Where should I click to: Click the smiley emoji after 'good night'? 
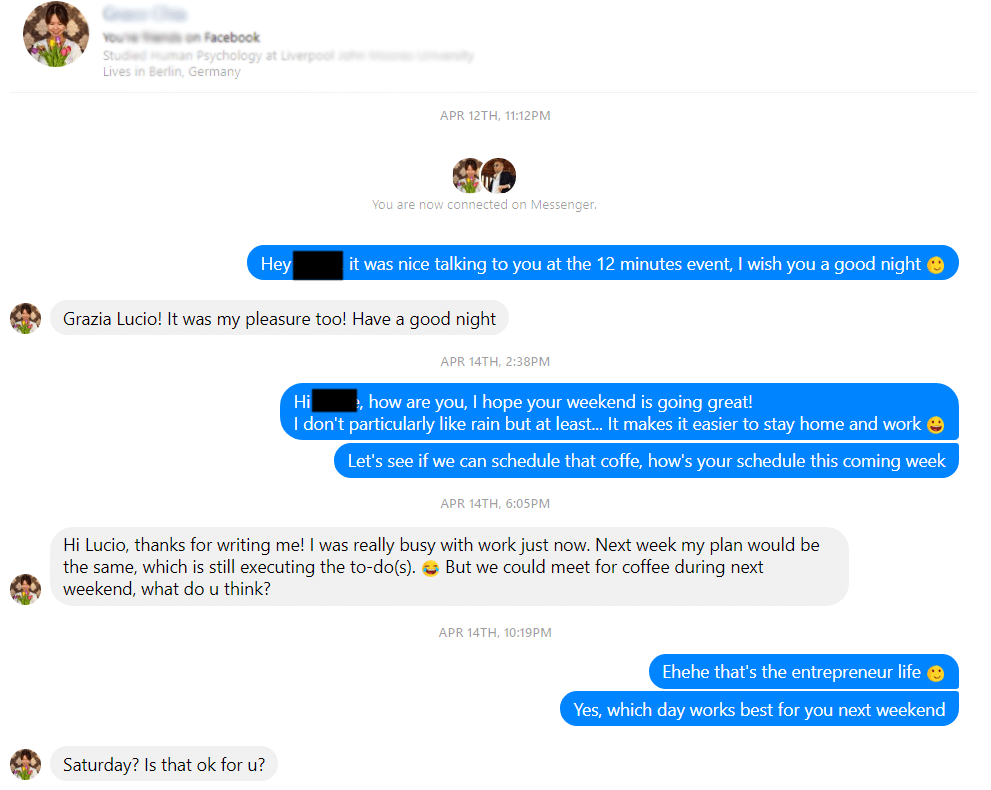tap(935, 265)
